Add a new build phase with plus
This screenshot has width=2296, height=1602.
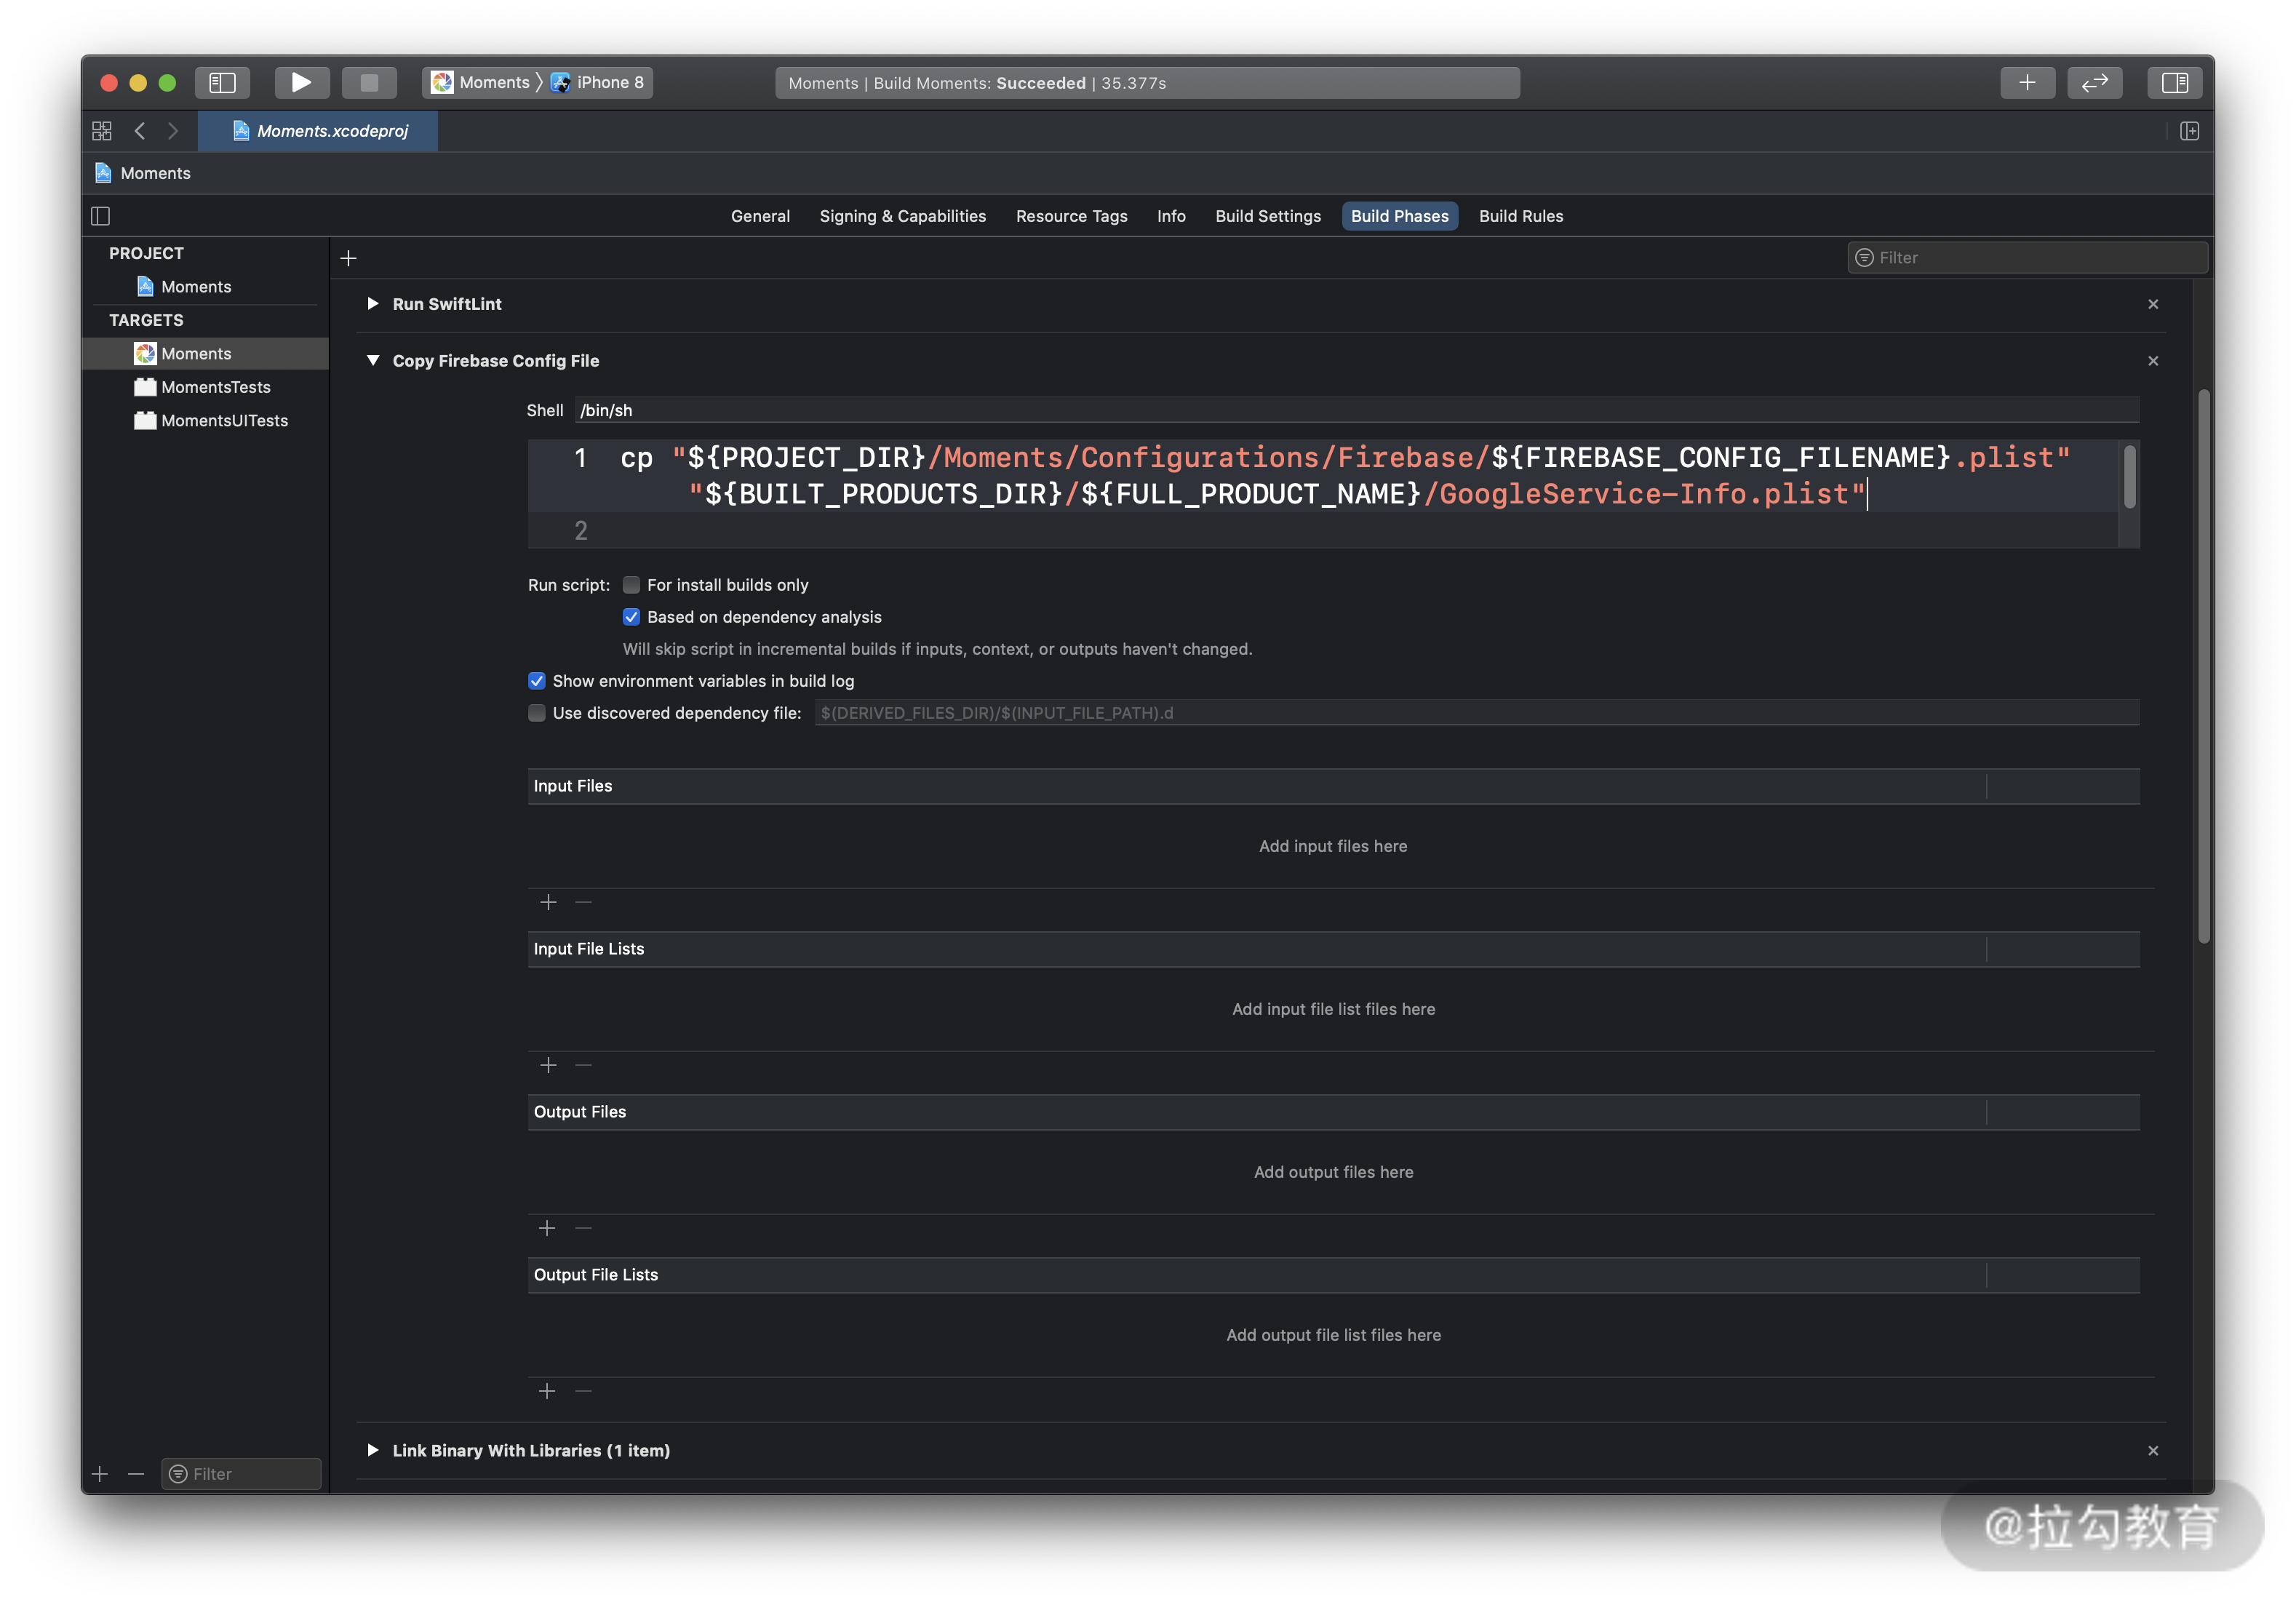click(348, 258)
